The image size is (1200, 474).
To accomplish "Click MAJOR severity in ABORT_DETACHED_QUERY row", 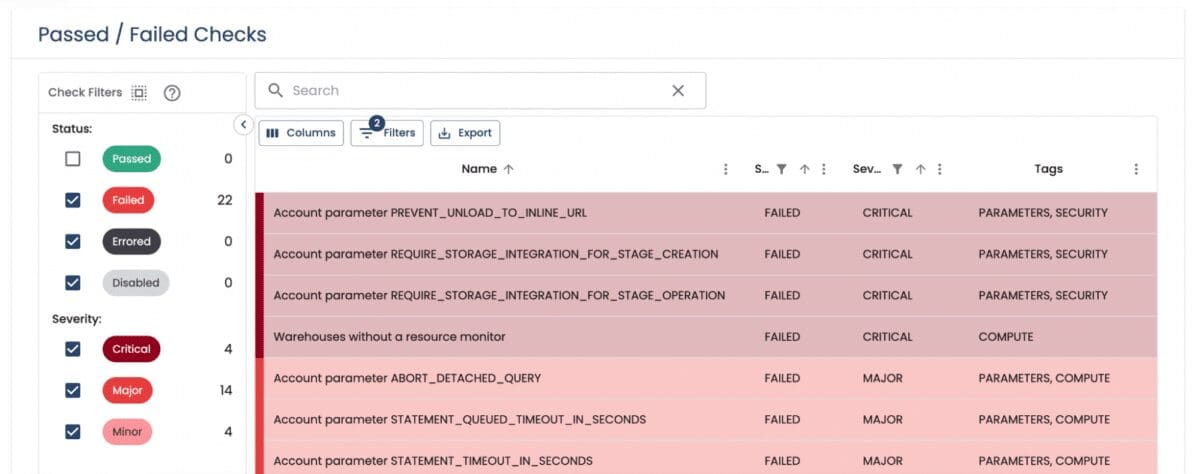I will click(883, 378).
